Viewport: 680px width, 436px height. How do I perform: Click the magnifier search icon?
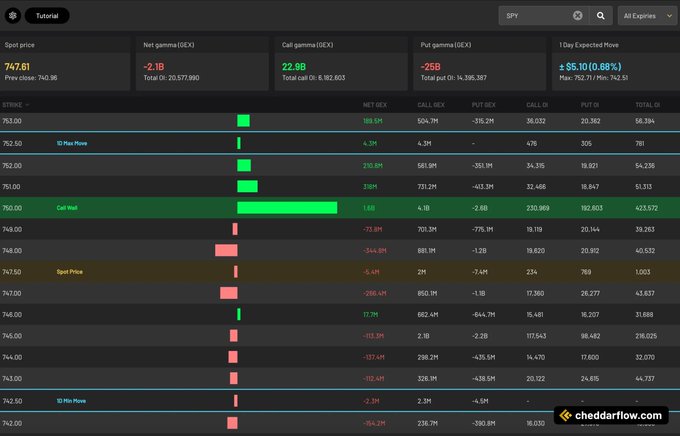601,16
